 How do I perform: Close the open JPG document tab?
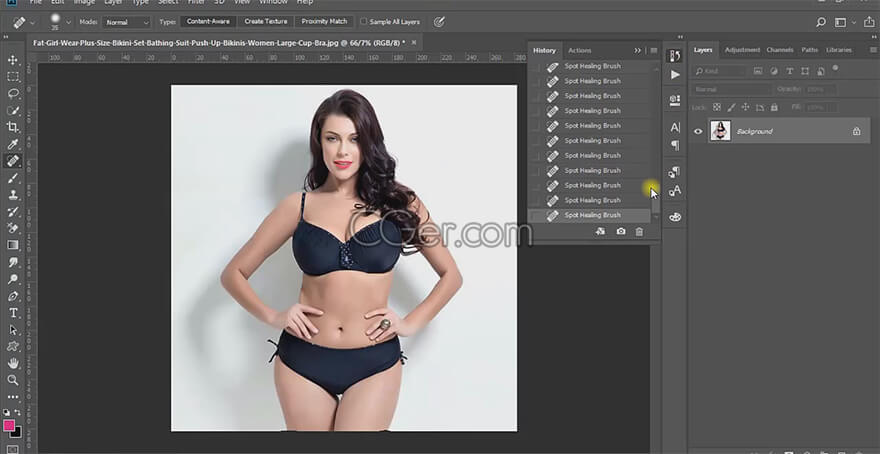point(414,43)
